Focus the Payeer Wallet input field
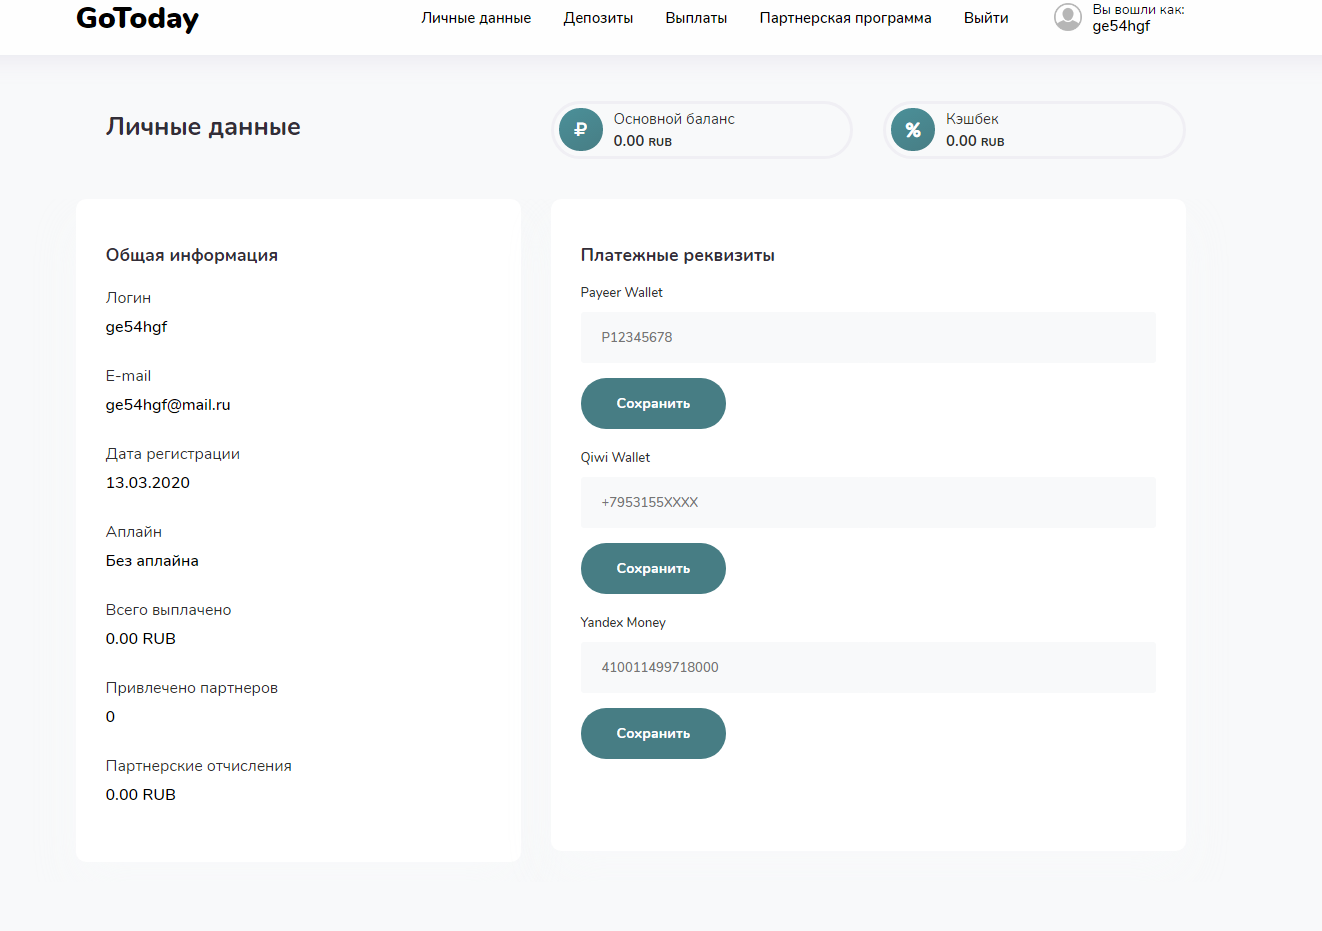The width and height of the screenshot is (1322, 931). [868, 337]
